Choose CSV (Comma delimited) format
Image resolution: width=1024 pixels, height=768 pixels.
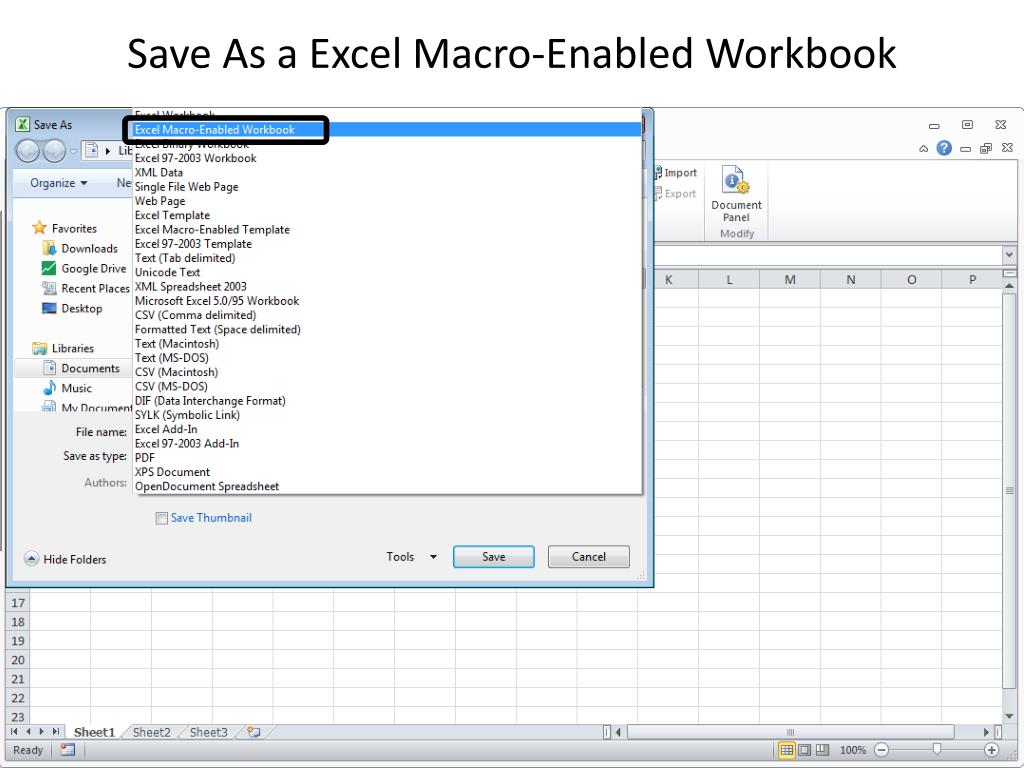pos(387,315)
